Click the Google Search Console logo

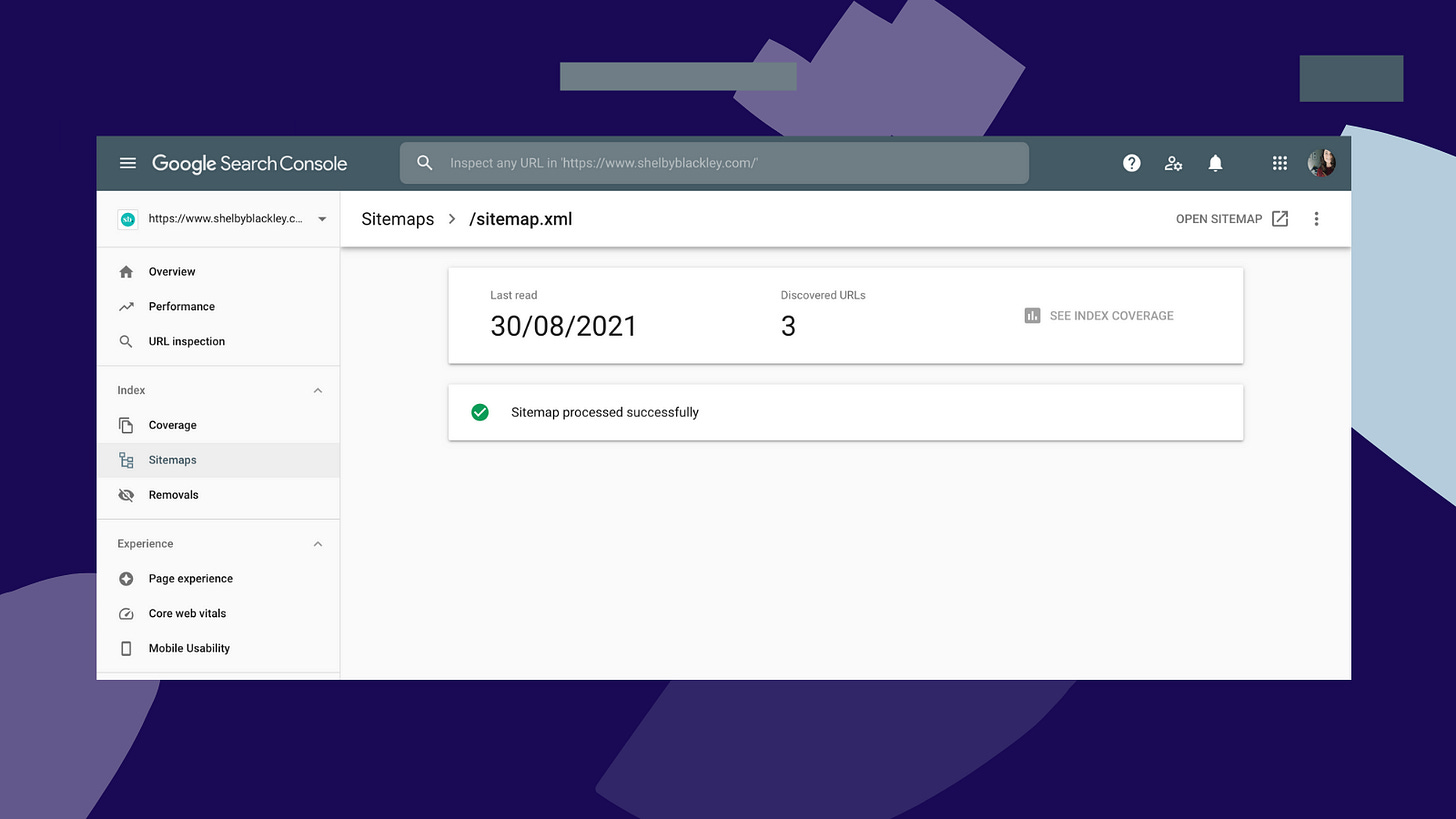pyautogui.click(x=249, y=163)
